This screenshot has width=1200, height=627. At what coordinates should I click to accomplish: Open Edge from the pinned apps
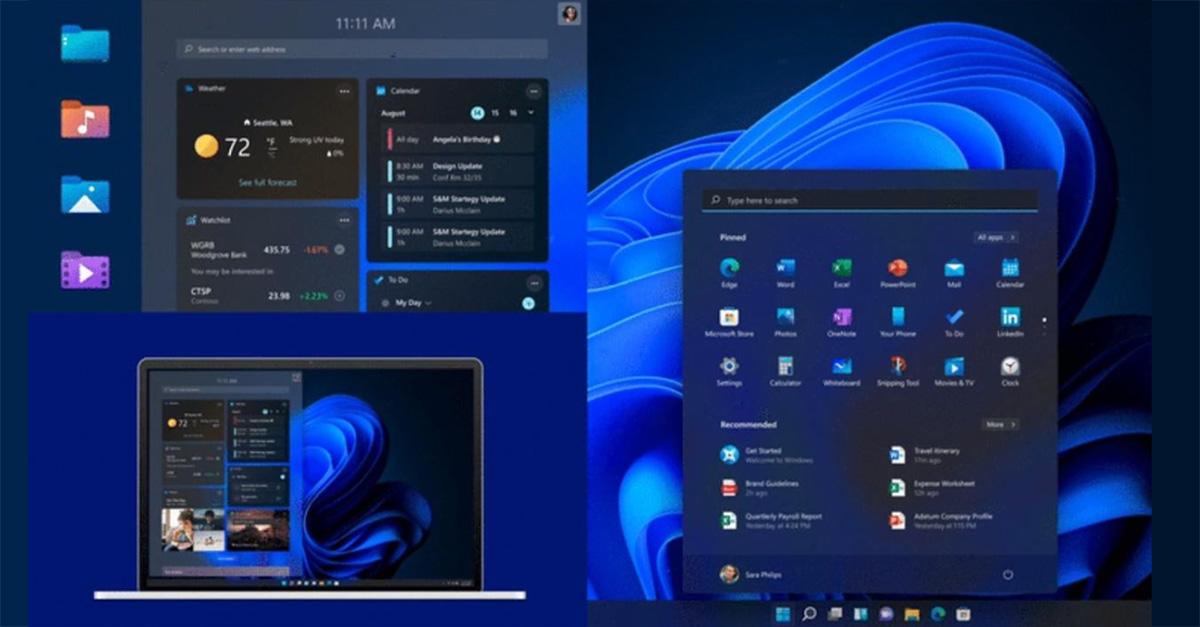[729, 272]
